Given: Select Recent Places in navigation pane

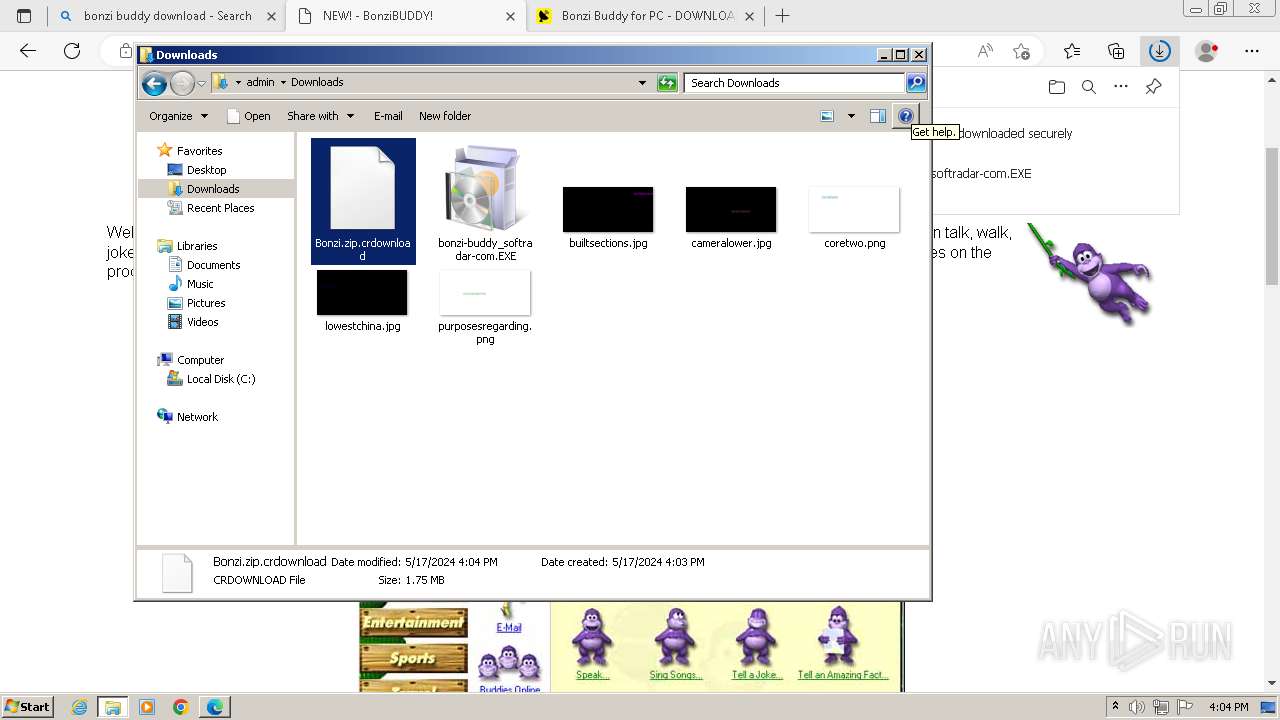Looking at the screenshot, I should coord(220,208).
